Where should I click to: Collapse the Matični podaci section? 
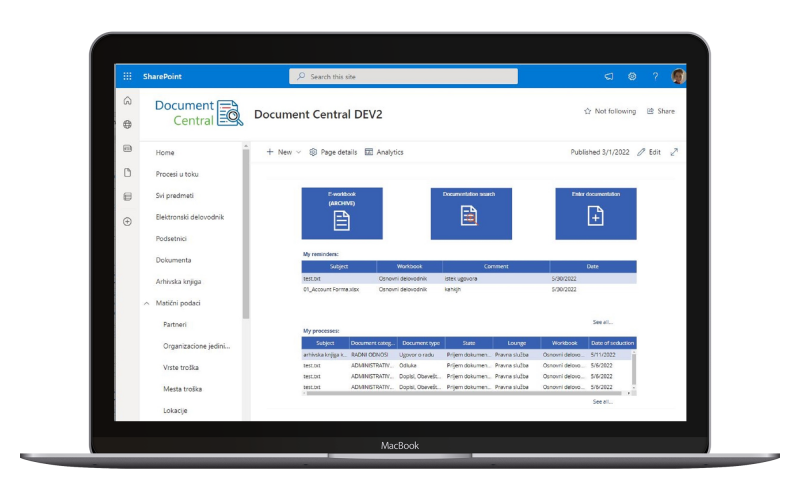(147, 303)
